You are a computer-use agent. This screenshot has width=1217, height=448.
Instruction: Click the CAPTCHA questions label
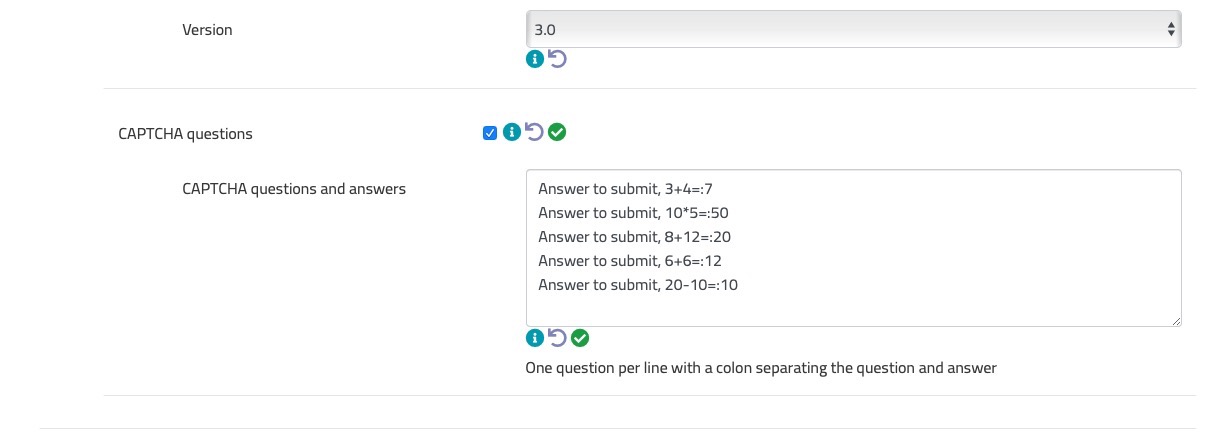coord(185,134)
